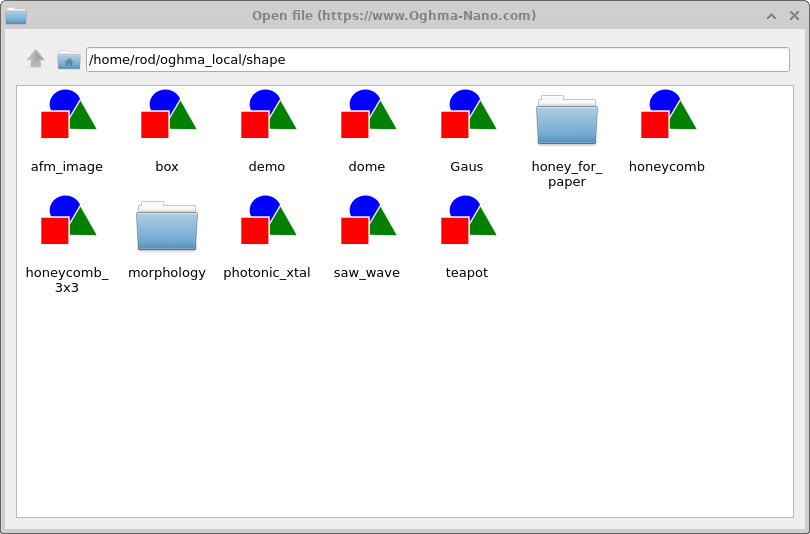Navigate to the home folder
Viewport: 810px width, 534px height.
[68, 60]
